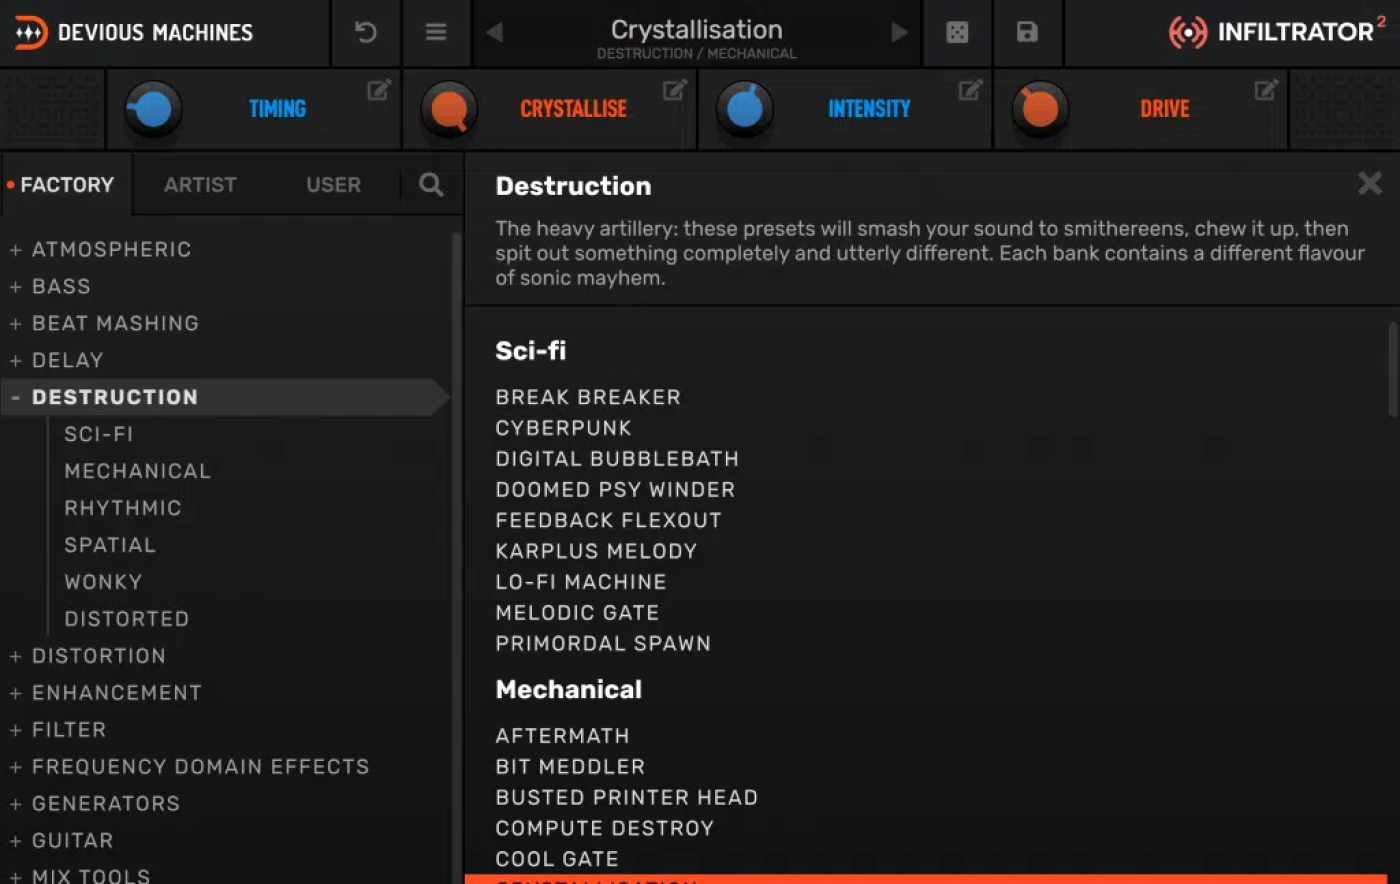Image resolution: width=1400 pixels, height=884 pixels.
Task: Expand the Filter category
Action: tap(16, 731)
